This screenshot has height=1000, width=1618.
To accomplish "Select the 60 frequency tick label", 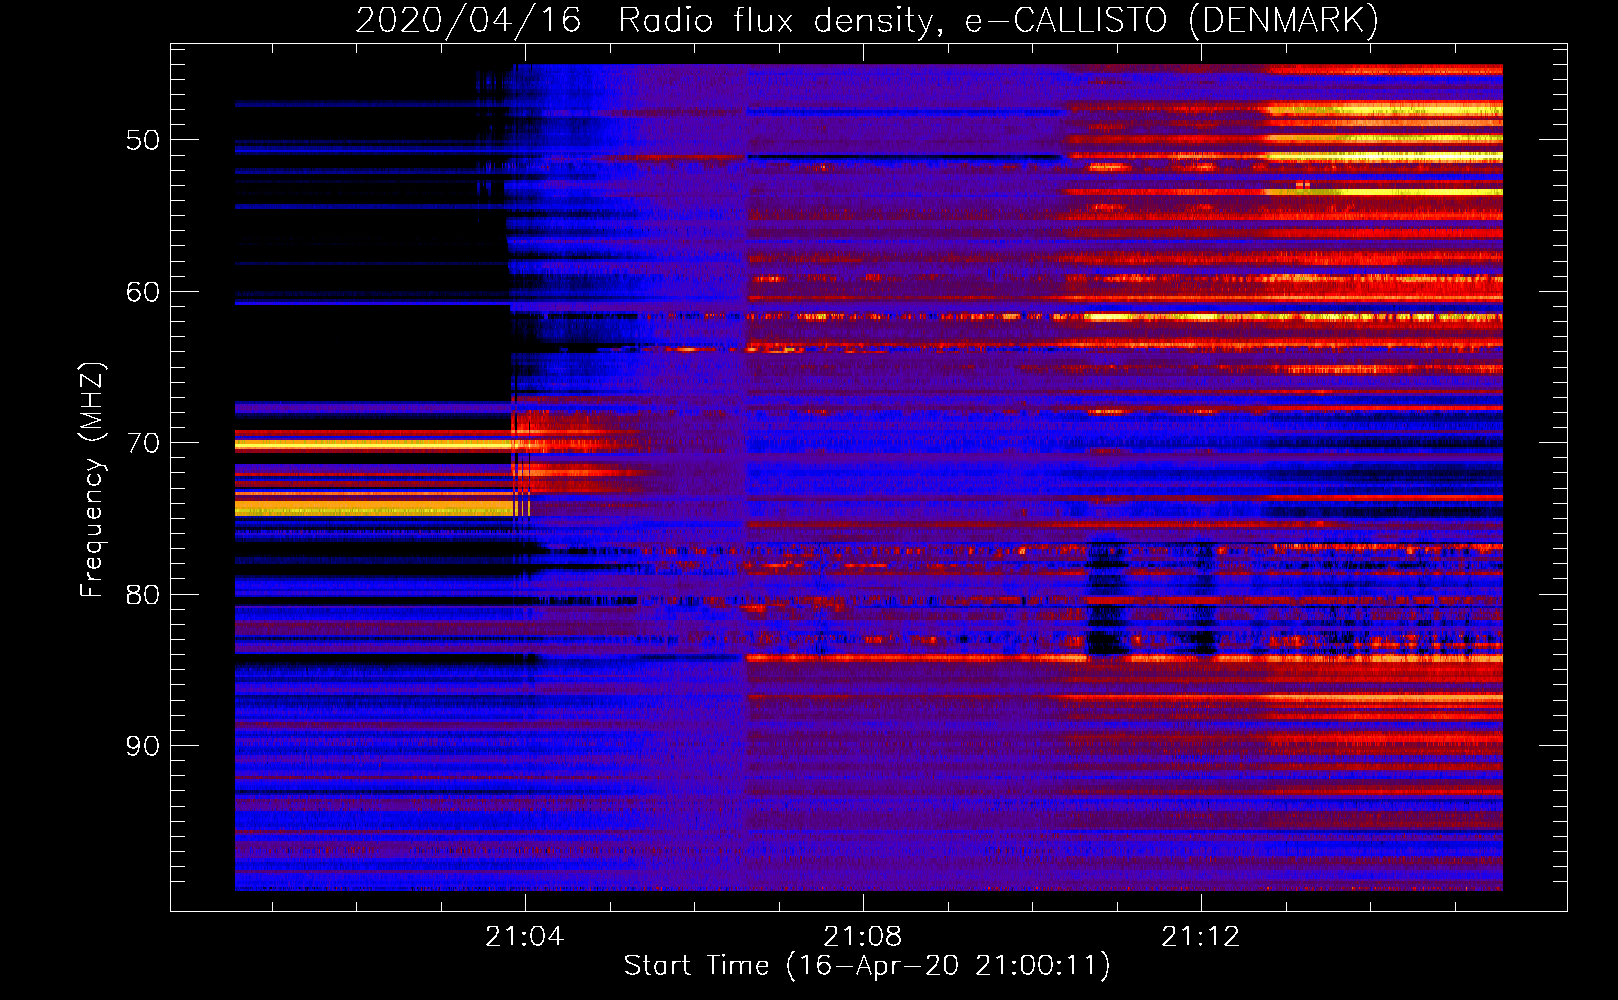I will (143, 292).
